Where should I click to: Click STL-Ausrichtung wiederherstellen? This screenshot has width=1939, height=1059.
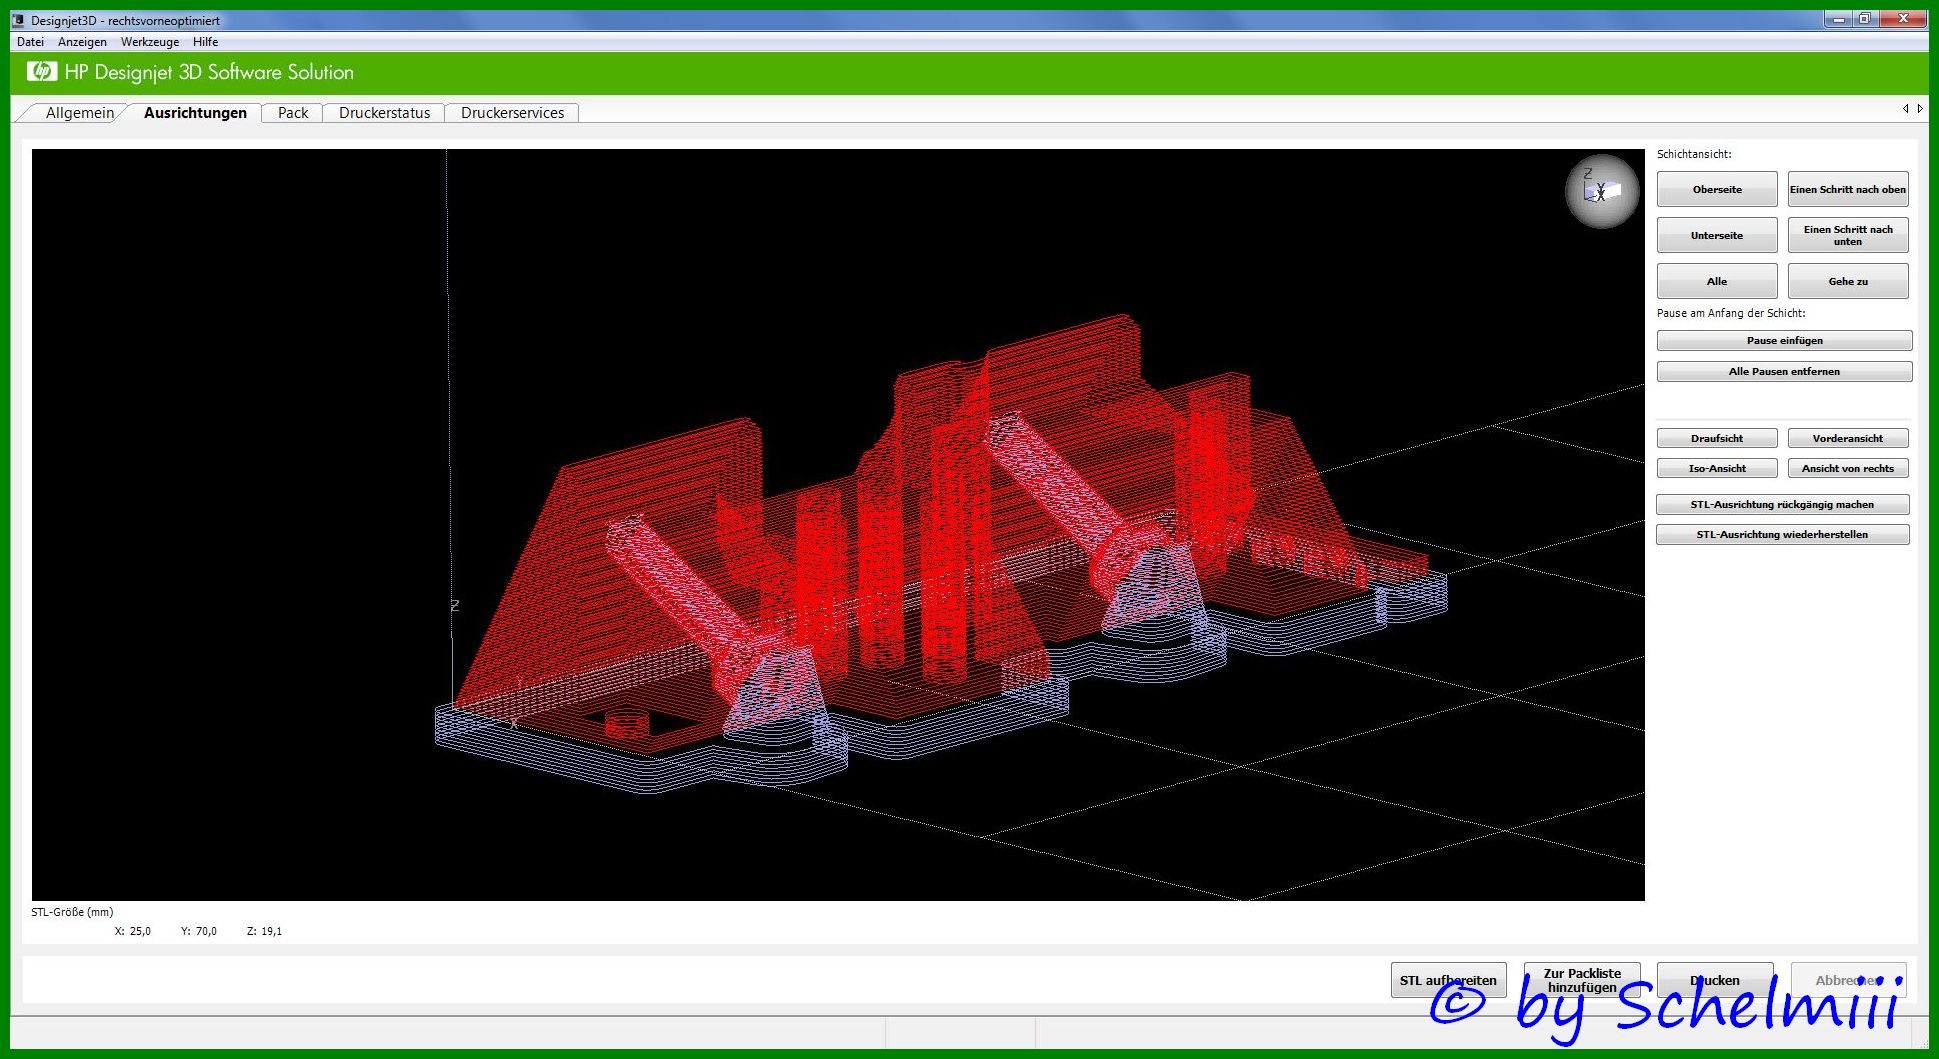pyautogui.click(x=1782, y=534)
